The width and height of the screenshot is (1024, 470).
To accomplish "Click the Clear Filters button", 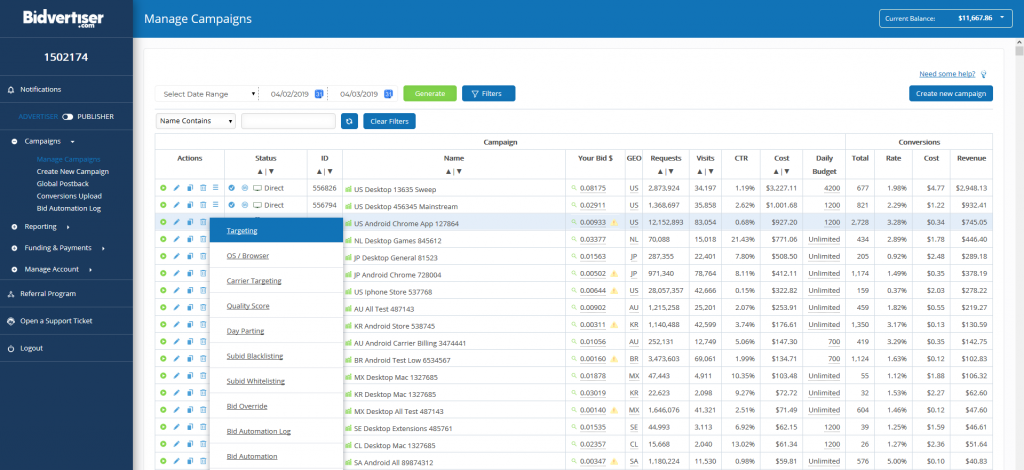I will [x=389, y=121].
